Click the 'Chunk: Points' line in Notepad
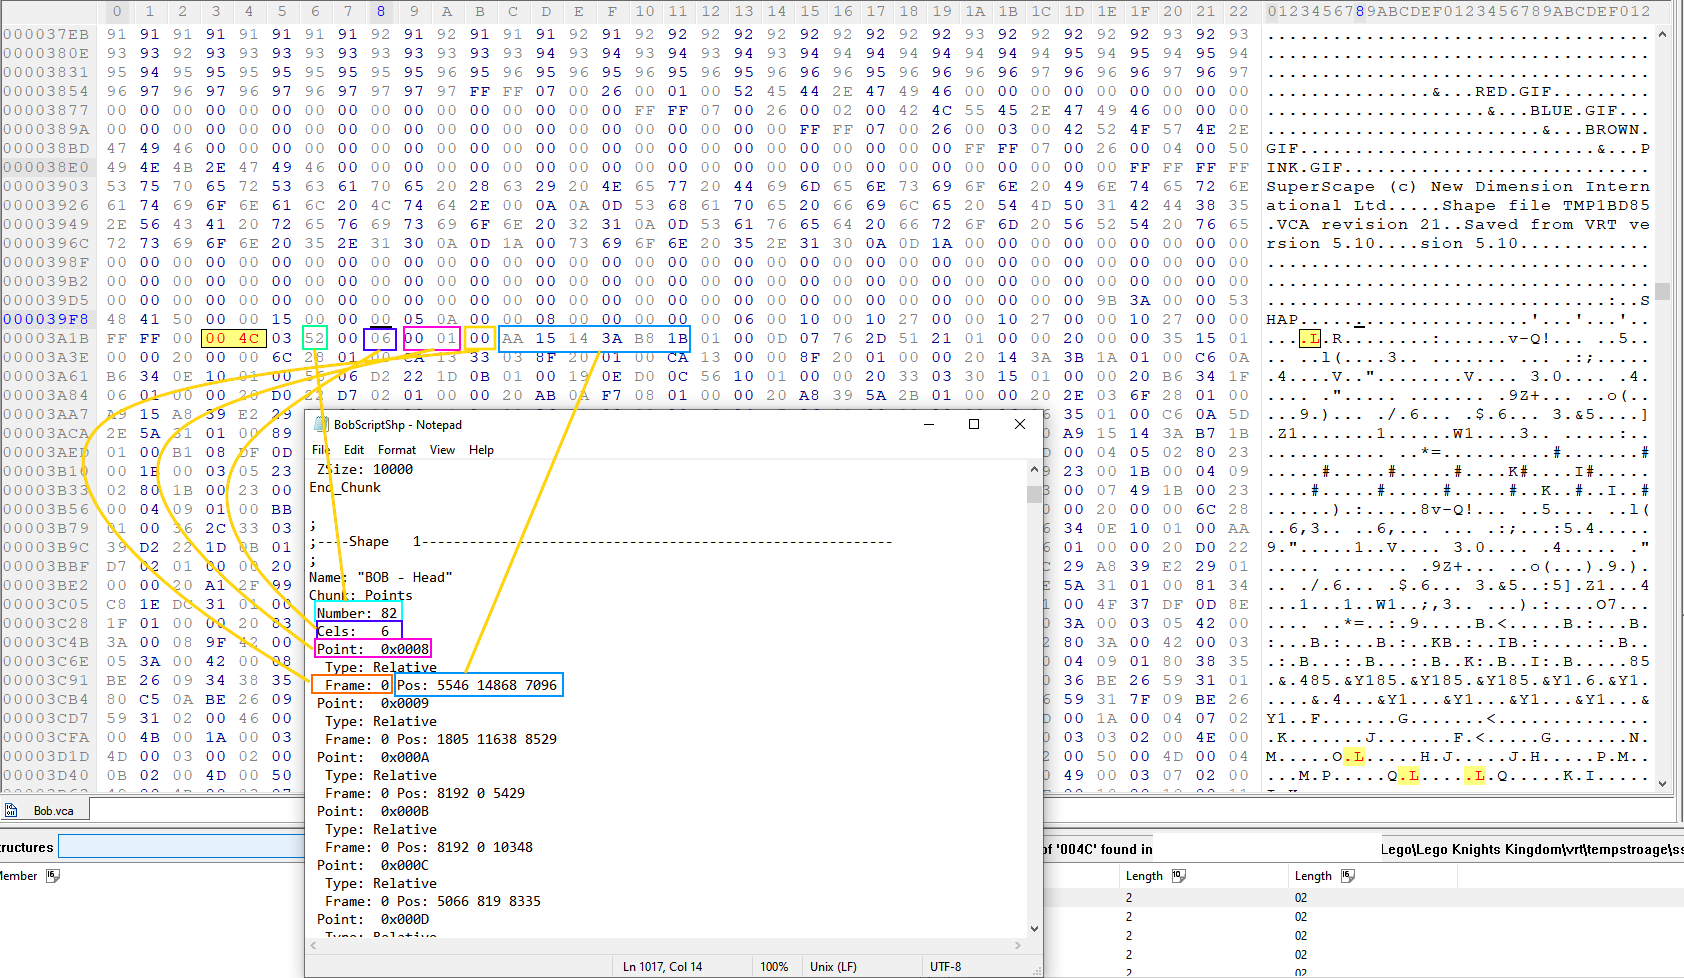This screenshot has width=1684, height=978. [x=361, y=595]
